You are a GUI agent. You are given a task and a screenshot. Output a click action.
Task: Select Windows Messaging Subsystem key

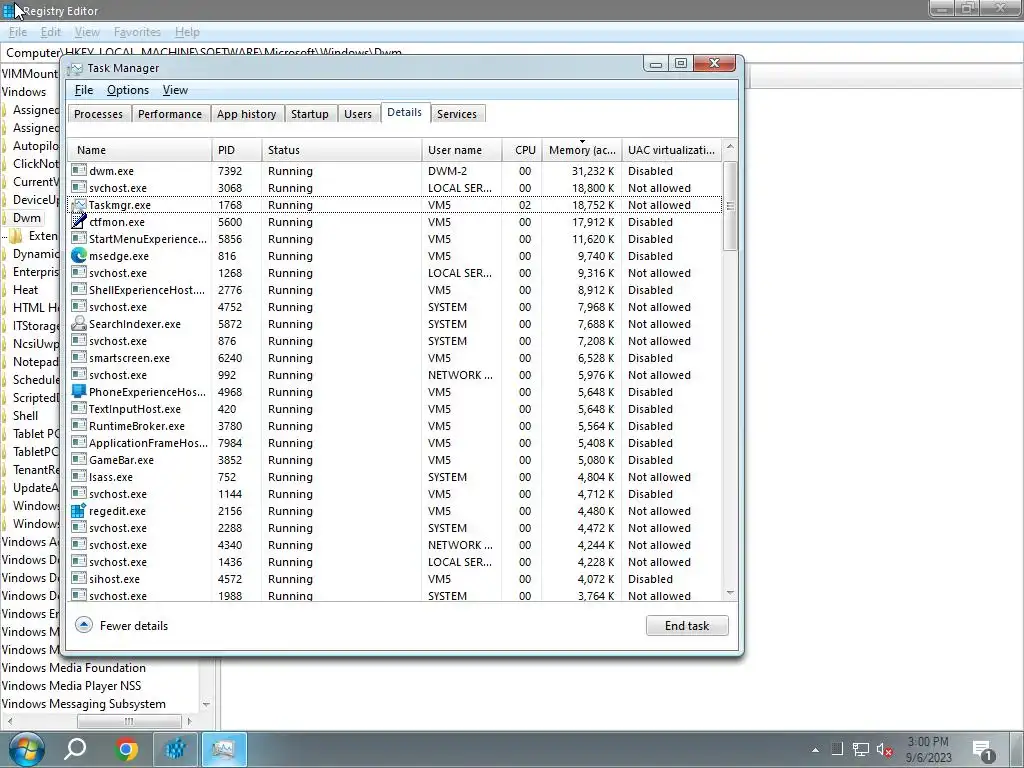[x=84, y=703]
